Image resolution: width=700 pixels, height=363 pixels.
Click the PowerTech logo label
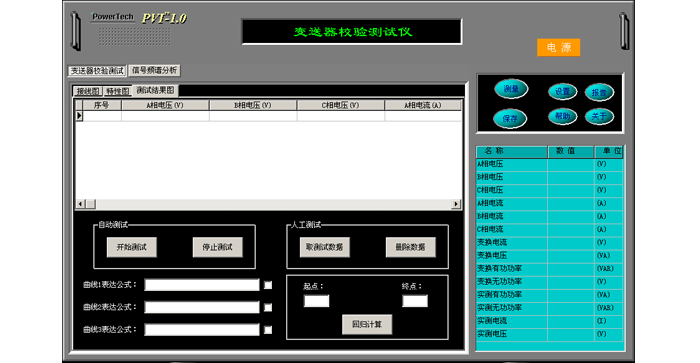112,17
